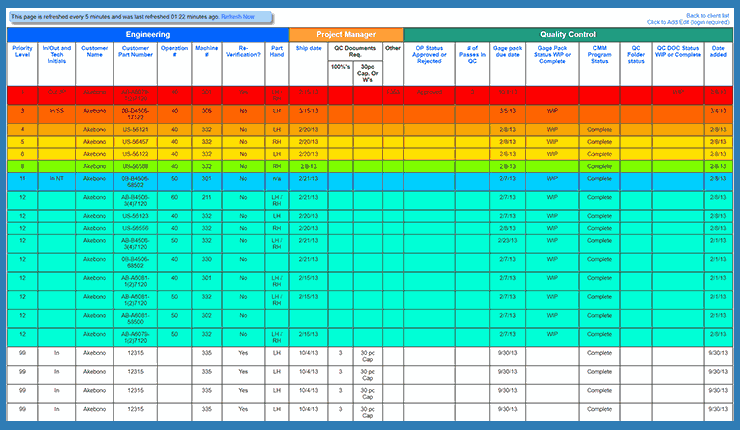
Task: Select the Gage pack due date header
Action: (507, 51)
